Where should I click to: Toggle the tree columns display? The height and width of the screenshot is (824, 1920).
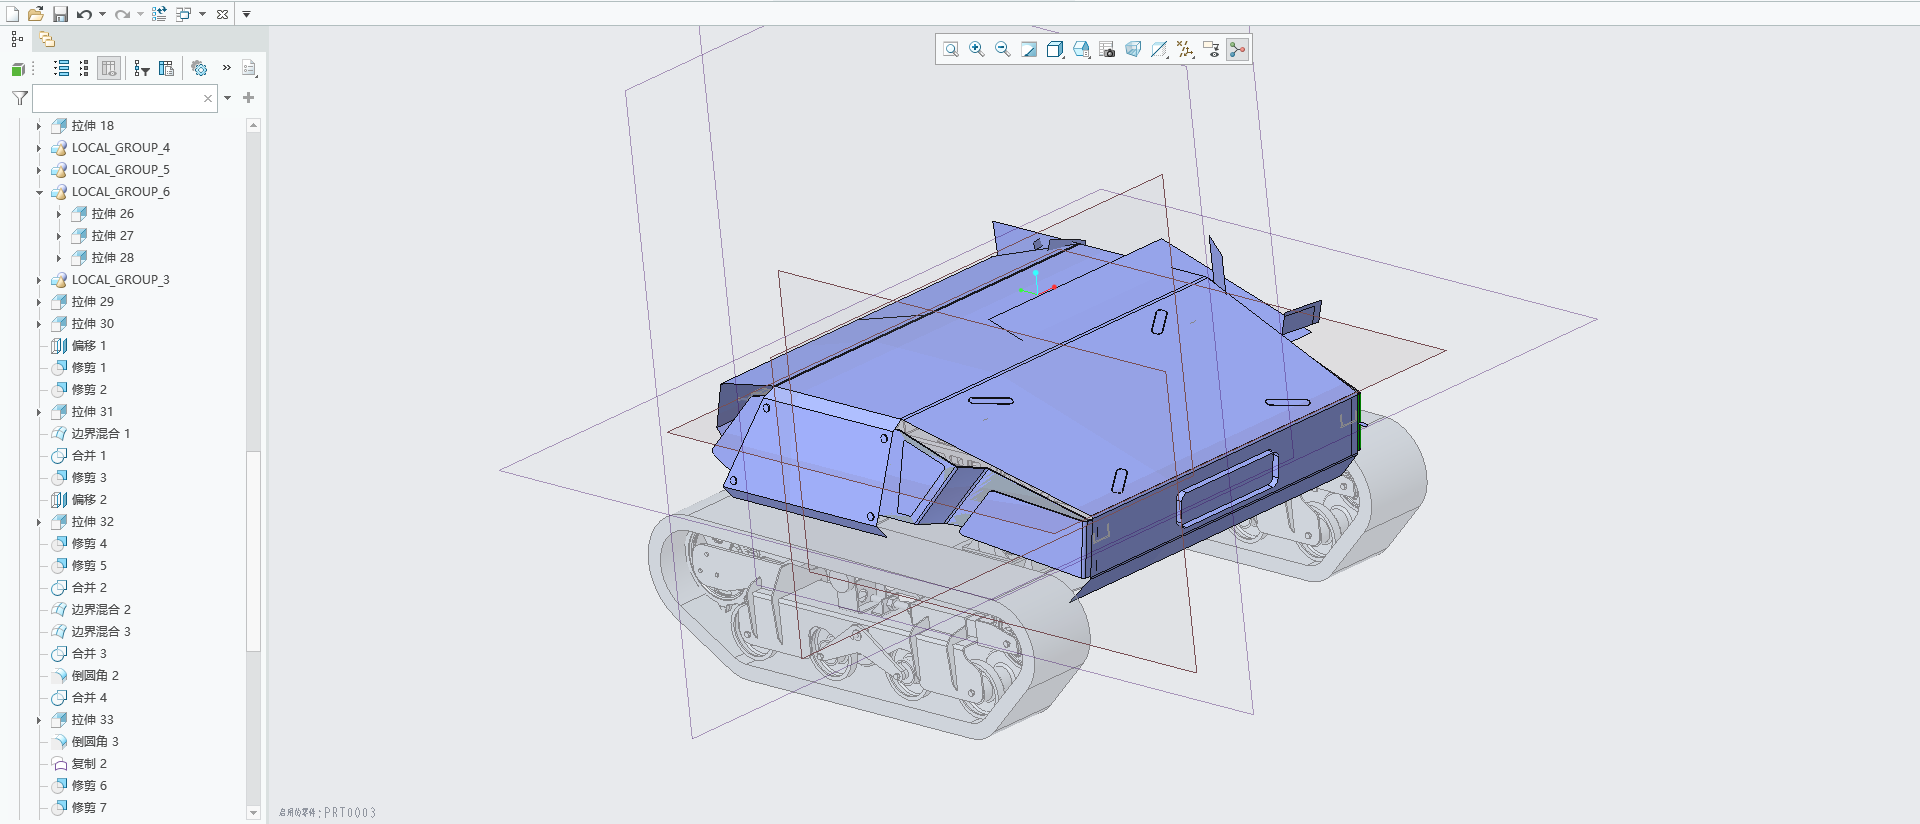(109, 68)
